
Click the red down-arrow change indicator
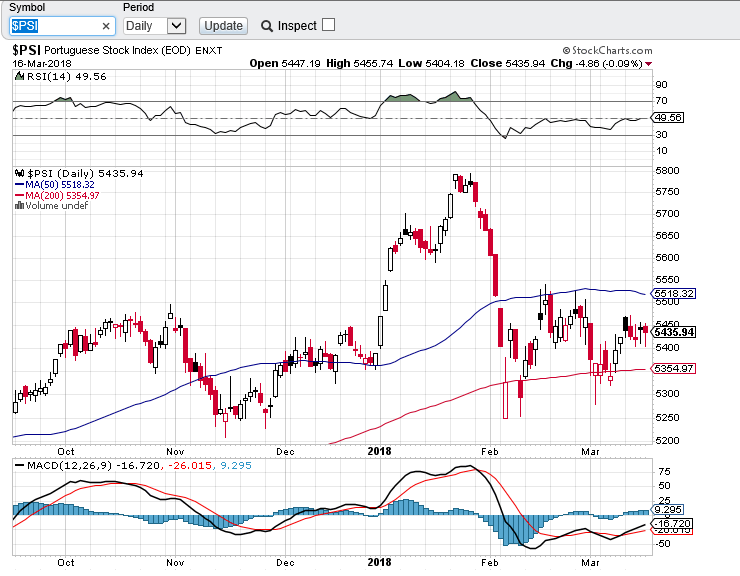click(x=649, y=64)
